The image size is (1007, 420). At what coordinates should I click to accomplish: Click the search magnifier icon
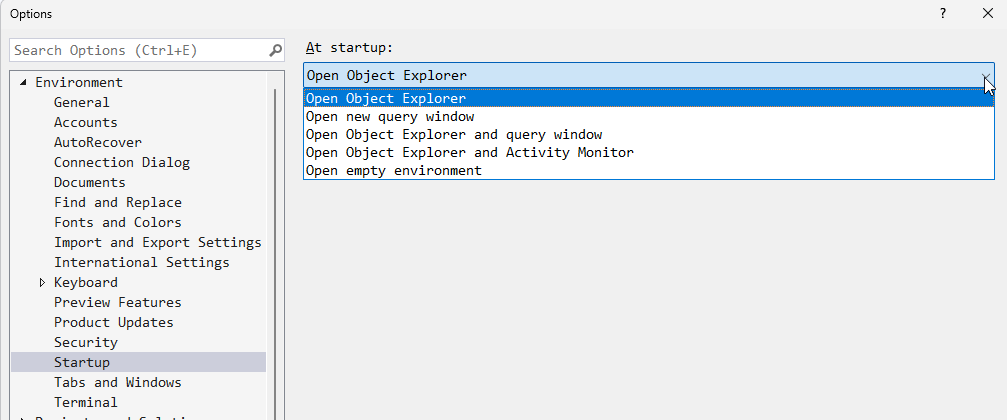click(276, 50)
